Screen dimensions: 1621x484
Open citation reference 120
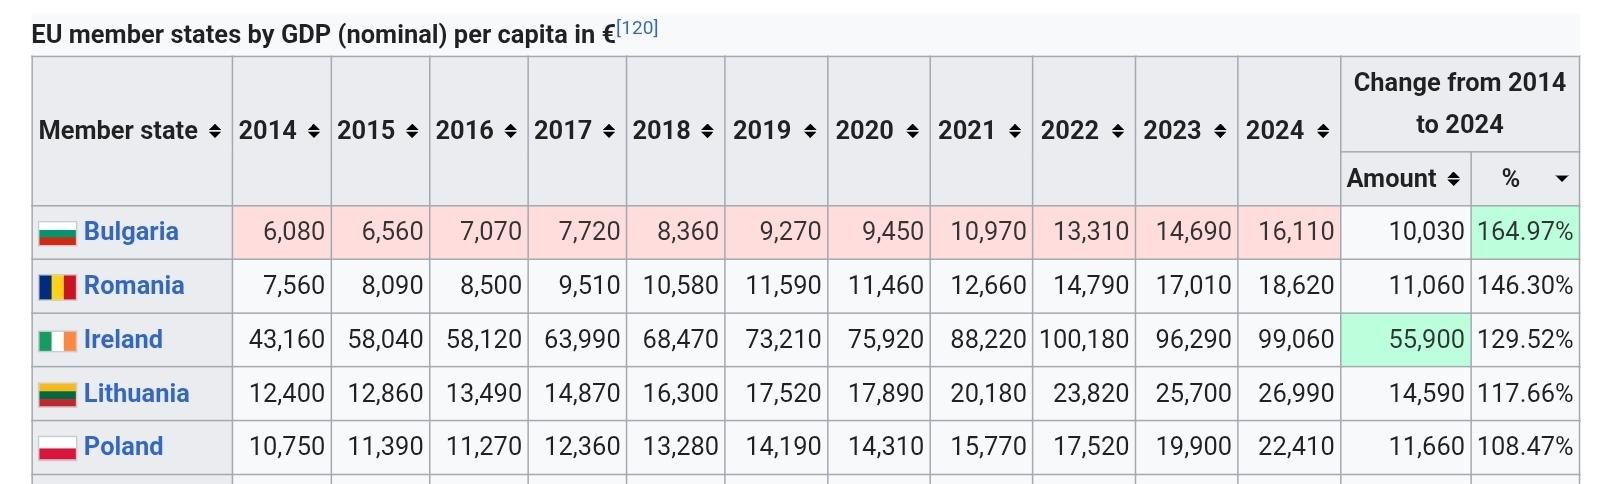click(637, 27)
